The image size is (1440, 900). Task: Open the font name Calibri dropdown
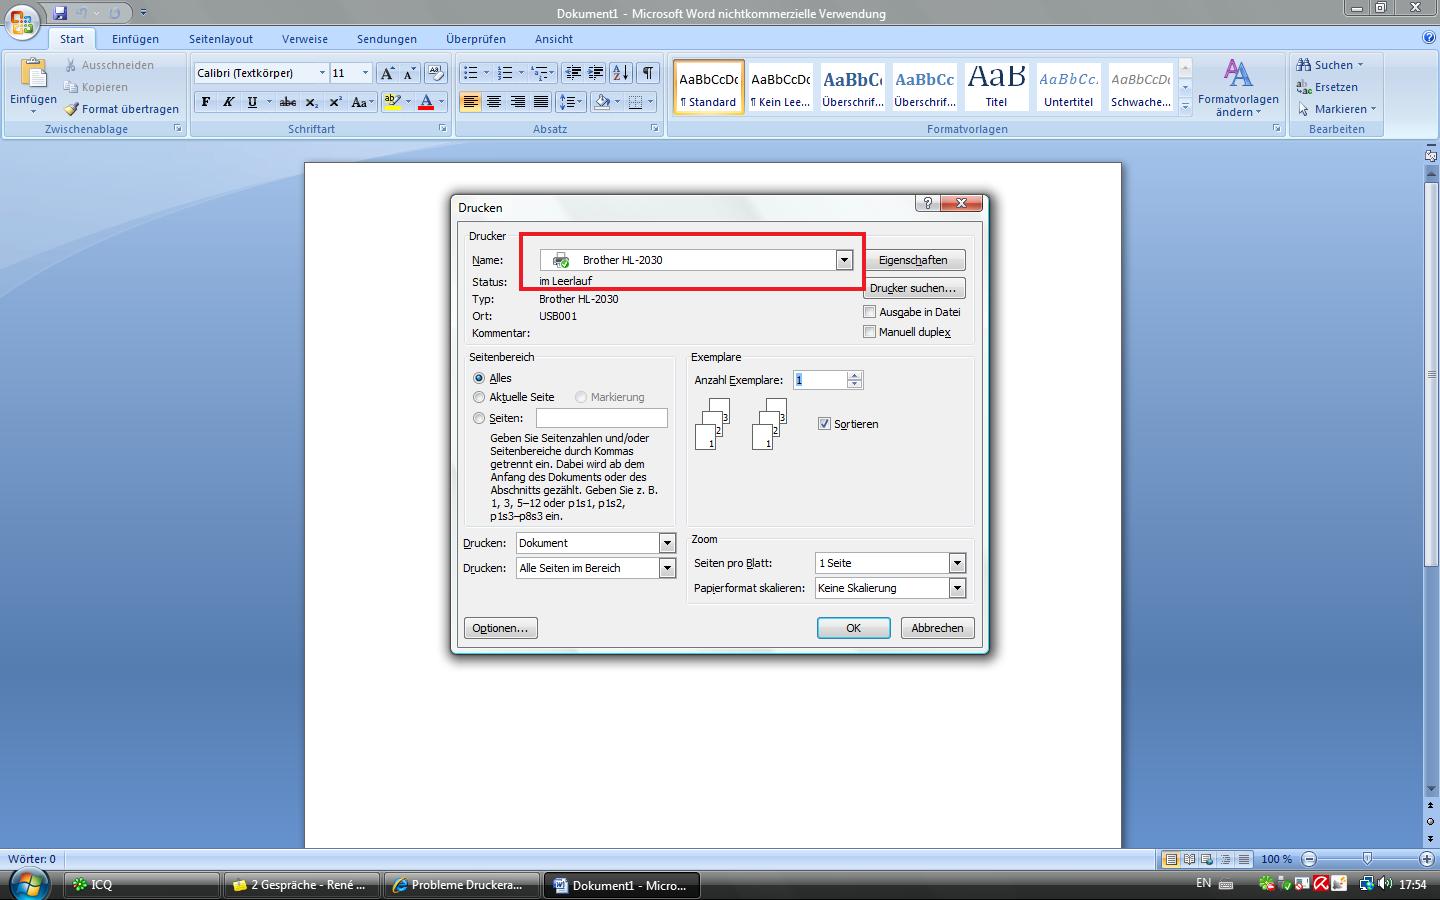322,73
